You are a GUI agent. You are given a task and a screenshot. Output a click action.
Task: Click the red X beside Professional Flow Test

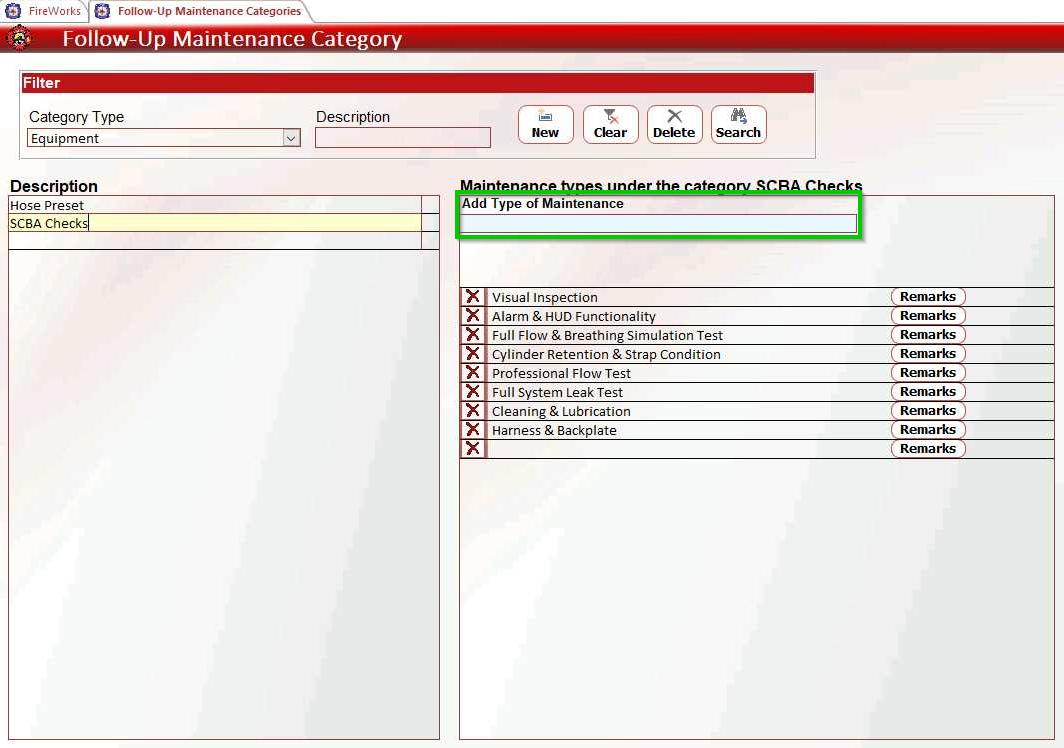(472, 372)
